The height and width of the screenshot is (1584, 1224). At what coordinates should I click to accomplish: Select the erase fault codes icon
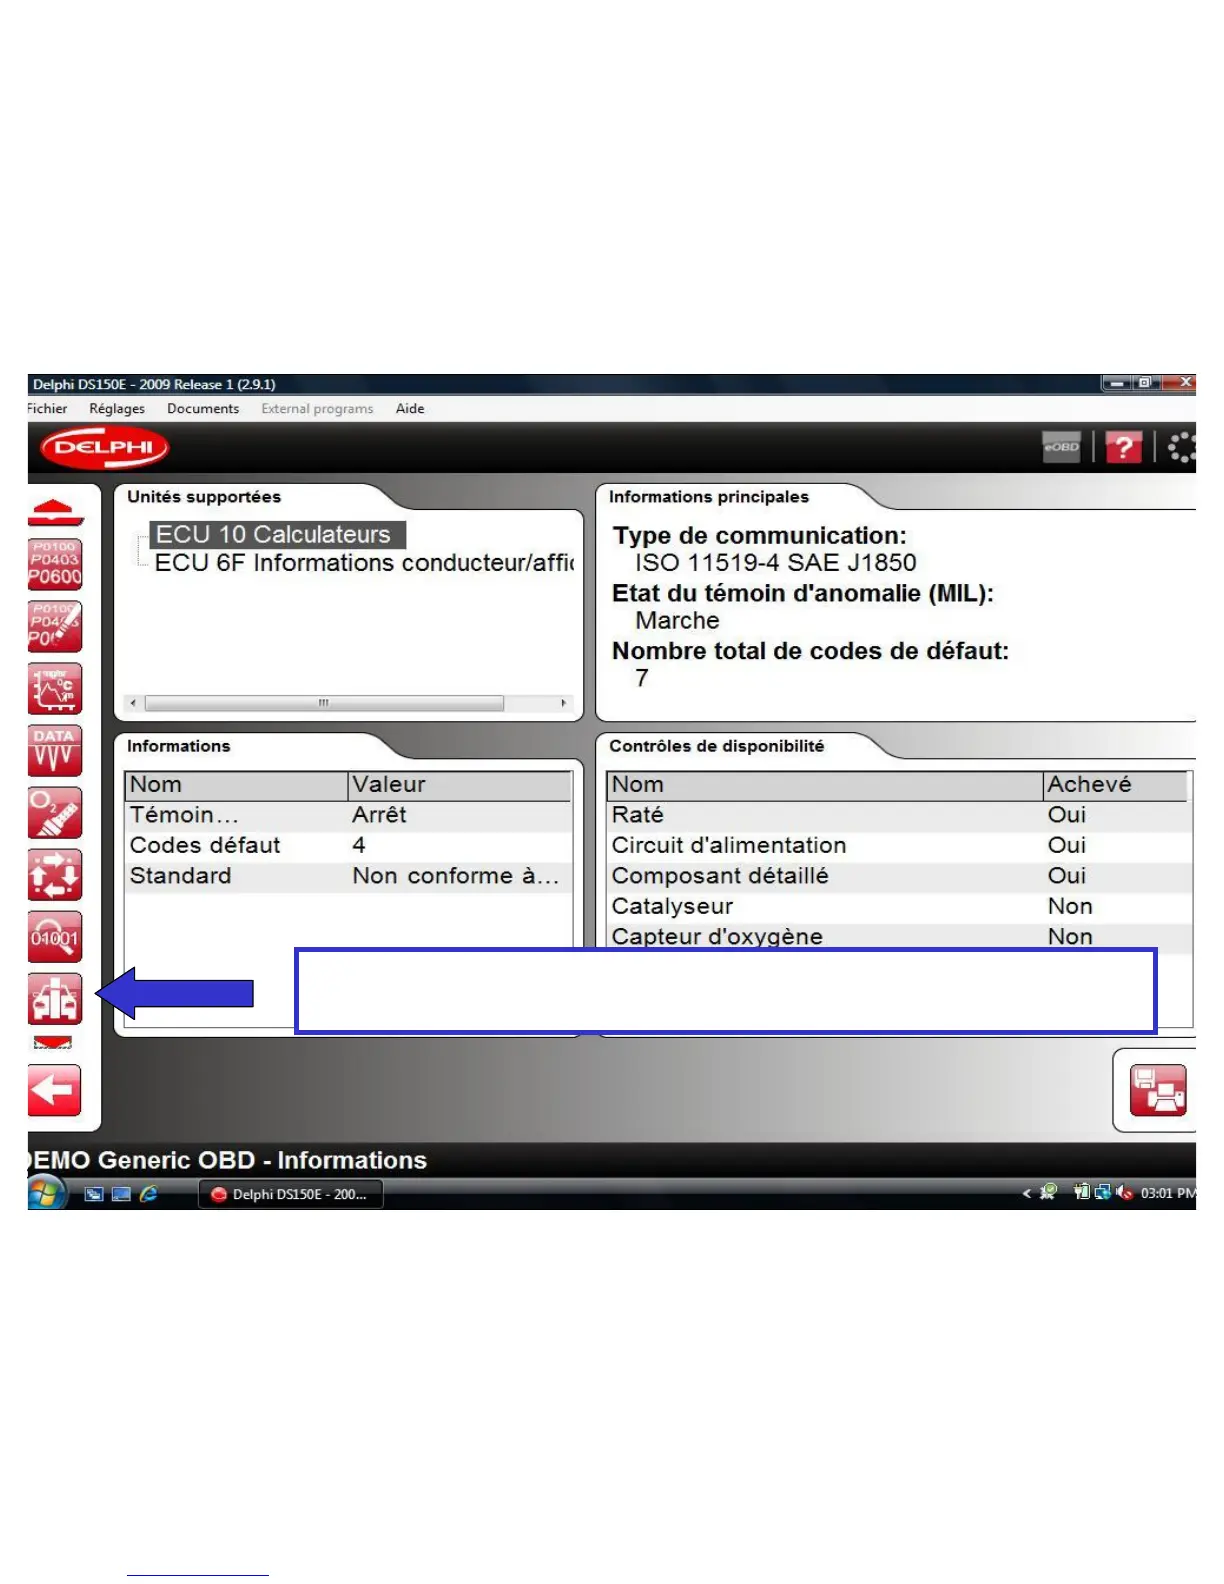point(55,627)
